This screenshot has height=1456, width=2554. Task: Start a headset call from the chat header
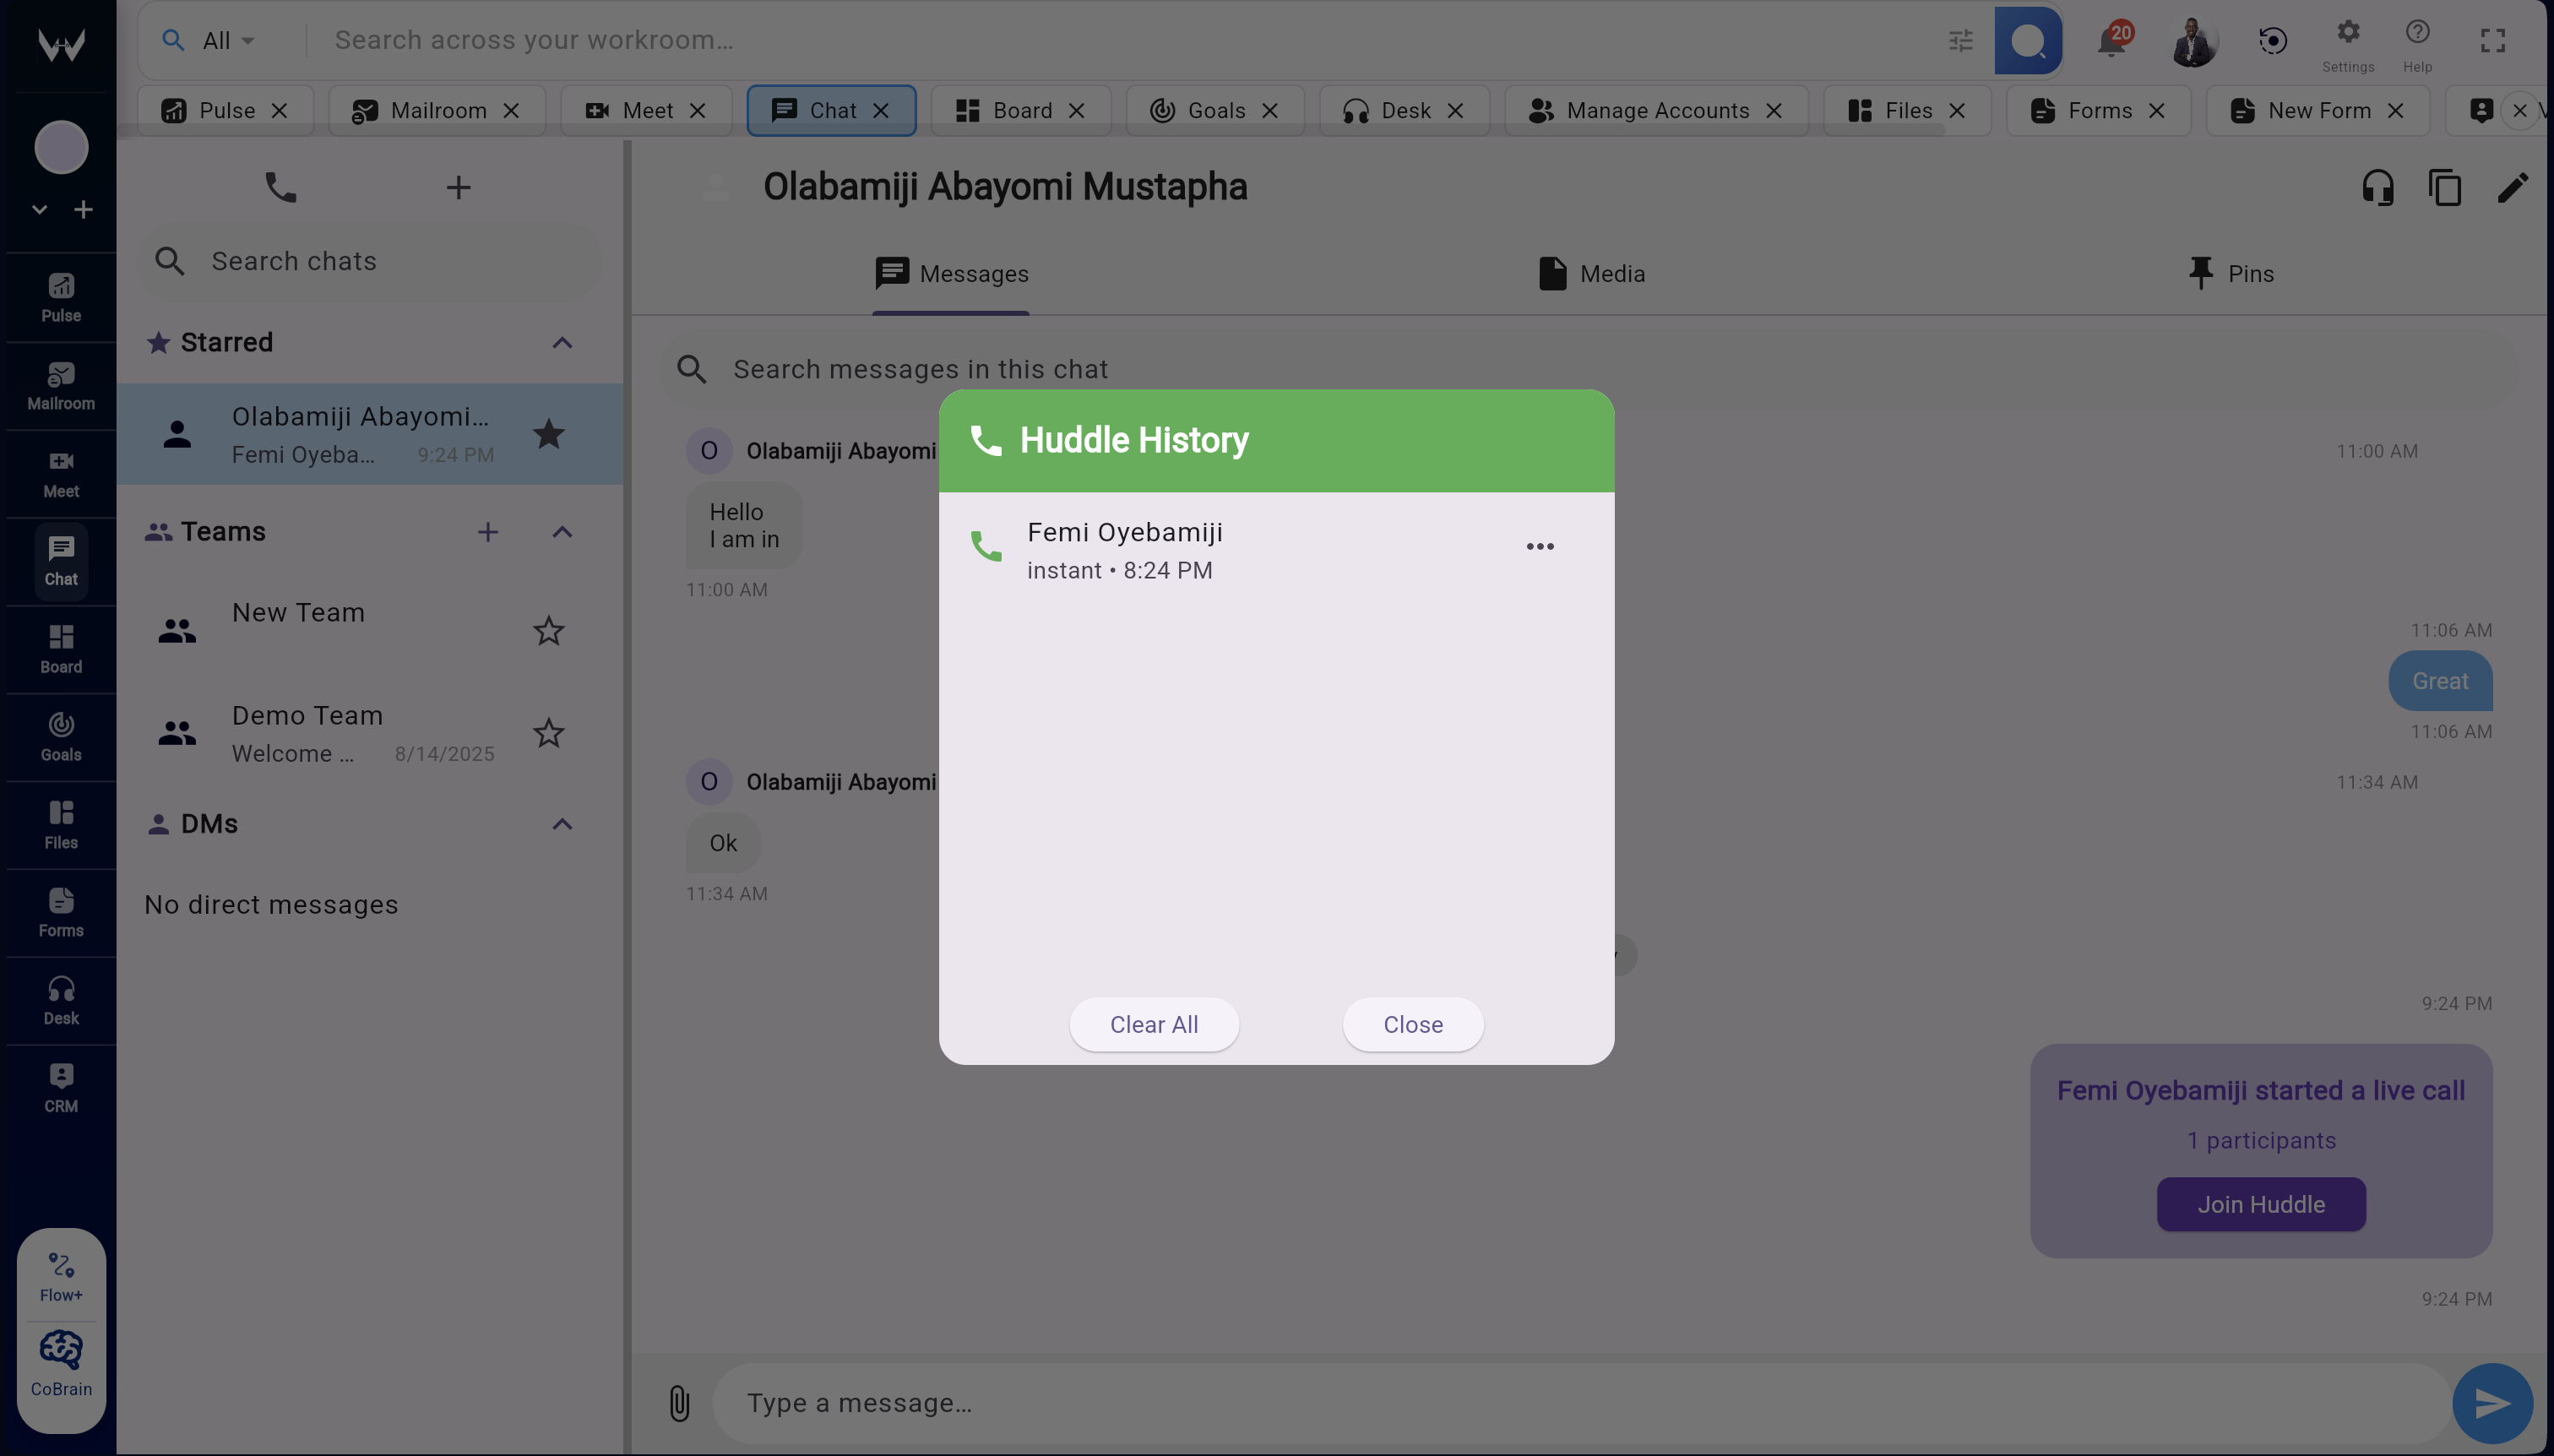coord(2378,187)
